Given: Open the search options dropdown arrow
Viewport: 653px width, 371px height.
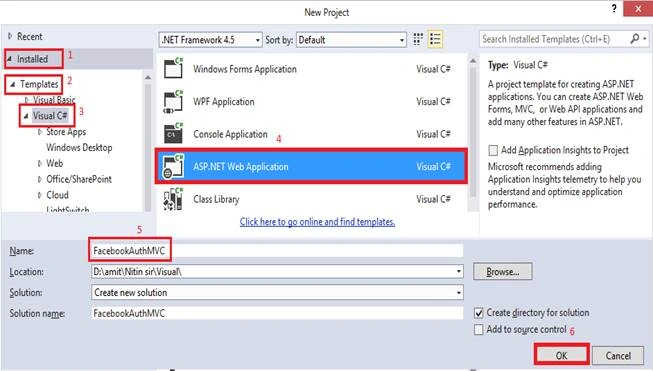Looking at the screenshot, I should click(645, 39).
